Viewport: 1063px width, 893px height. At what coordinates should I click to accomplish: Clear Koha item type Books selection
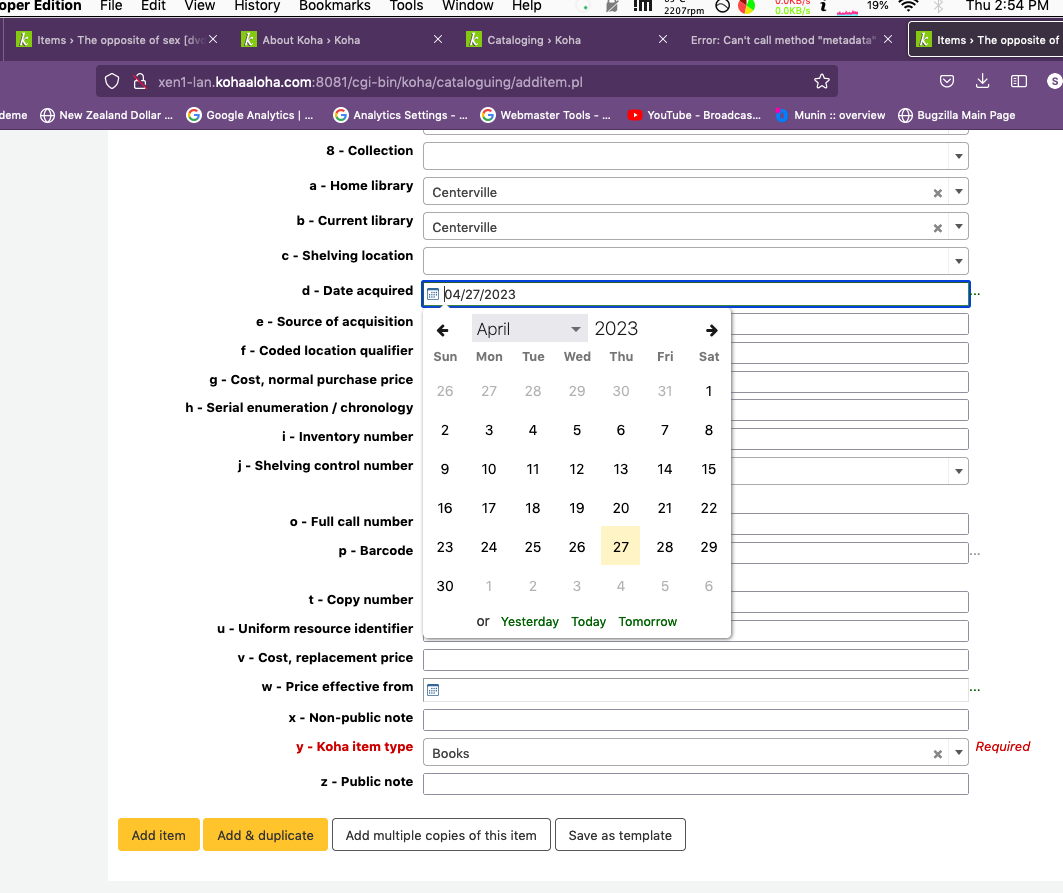coord(937,754)
